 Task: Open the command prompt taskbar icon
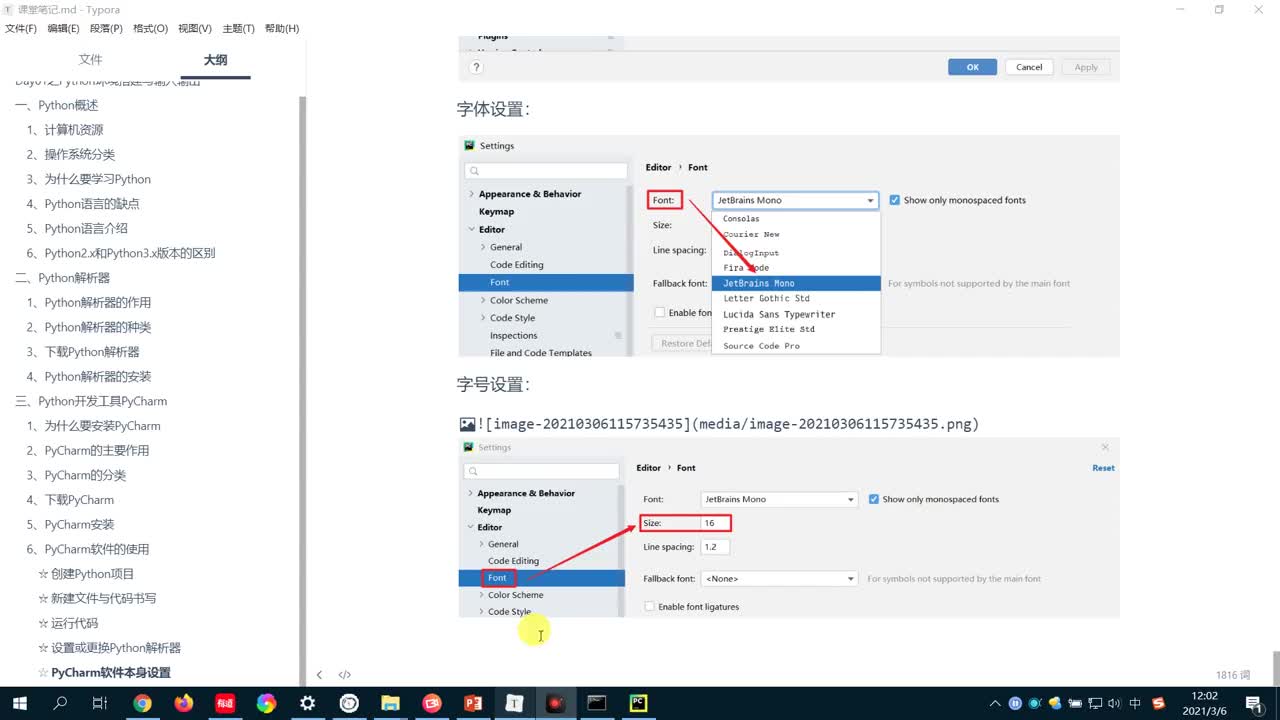coord(597,703)
